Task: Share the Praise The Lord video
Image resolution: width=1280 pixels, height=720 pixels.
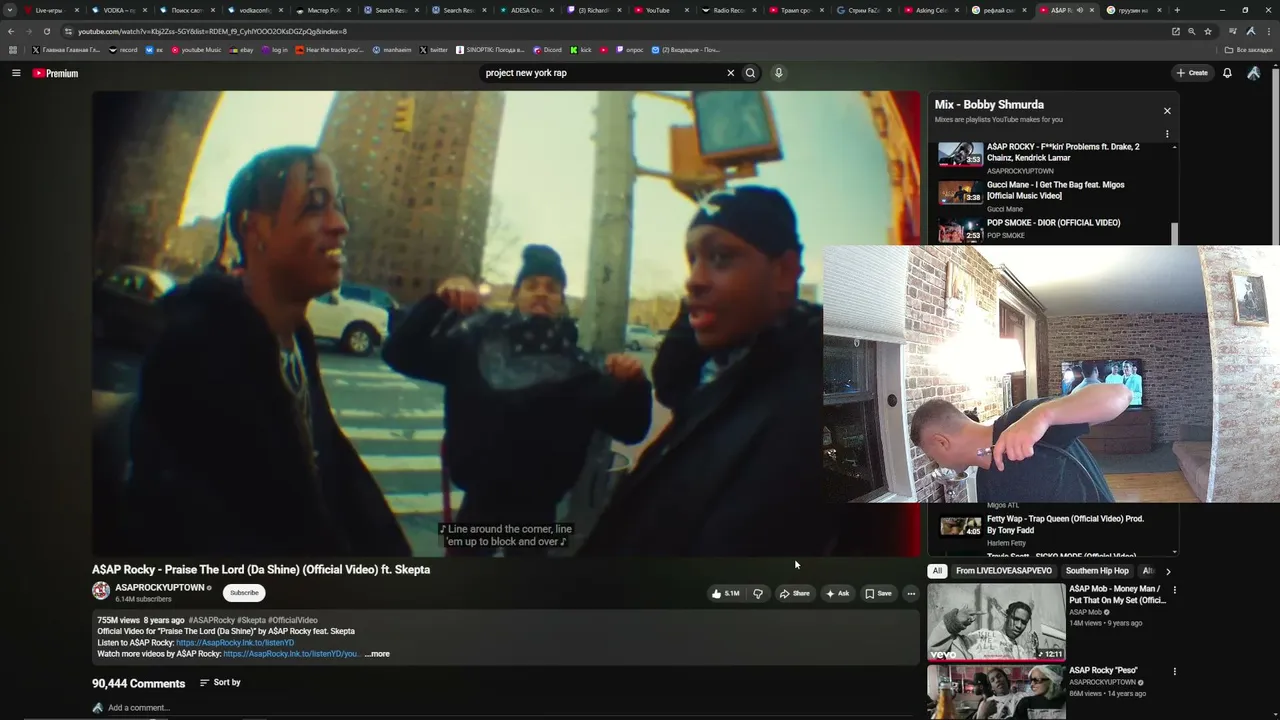Action: pos(795,593)
